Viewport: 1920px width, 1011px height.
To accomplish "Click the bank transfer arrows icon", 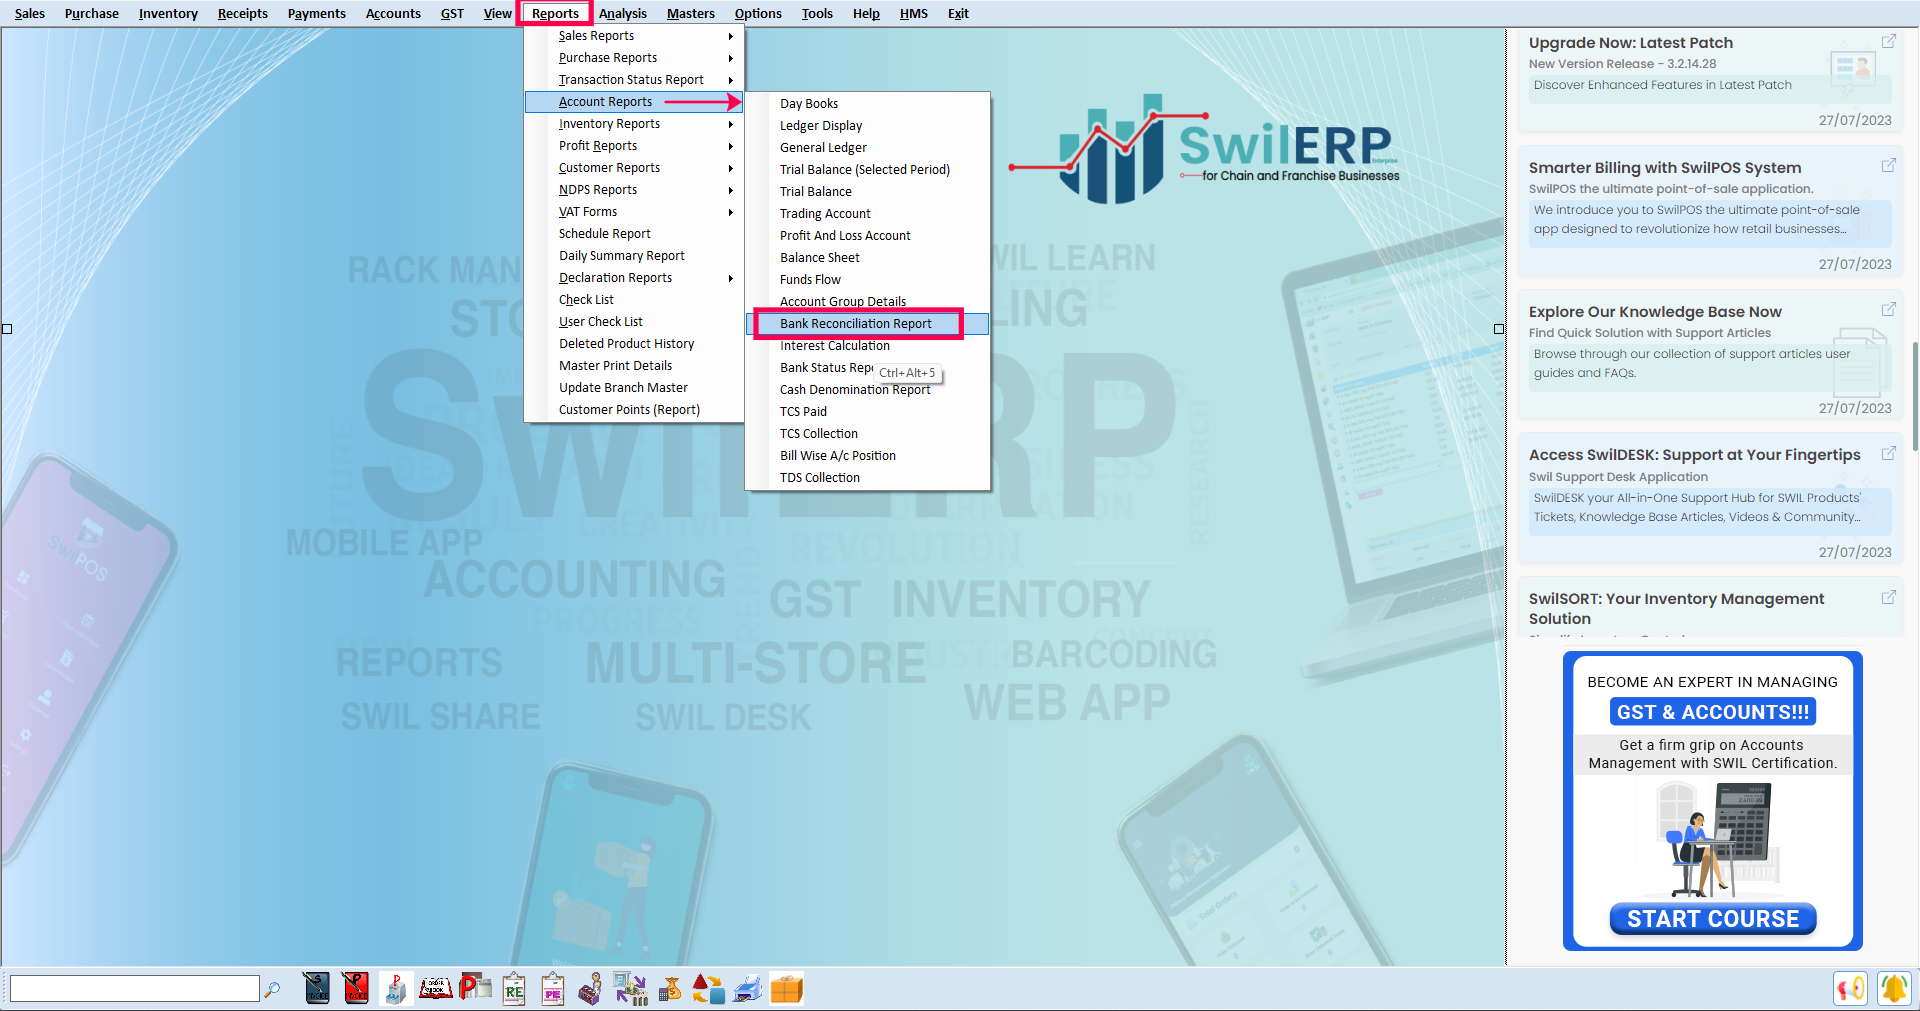I will pyautogui.click(x=630, y=988).
